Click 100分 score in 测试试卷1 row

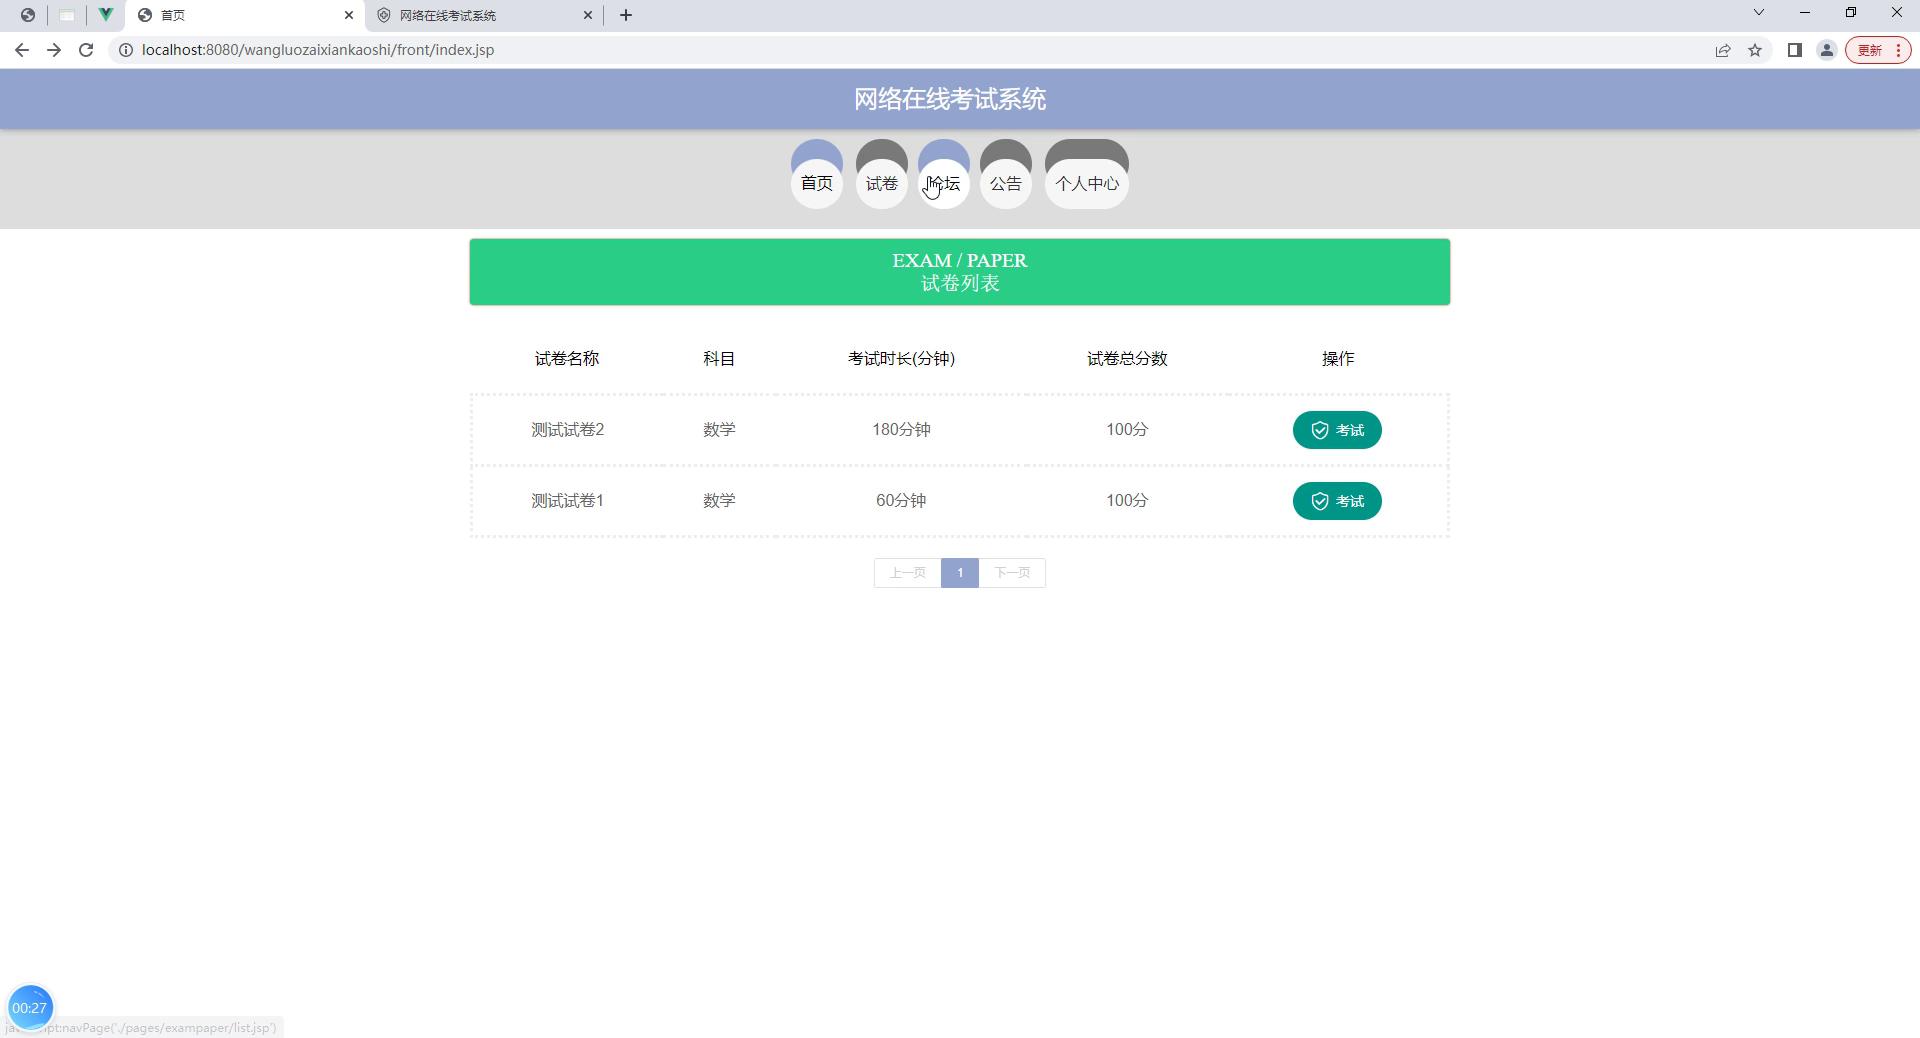[1127, 501]
